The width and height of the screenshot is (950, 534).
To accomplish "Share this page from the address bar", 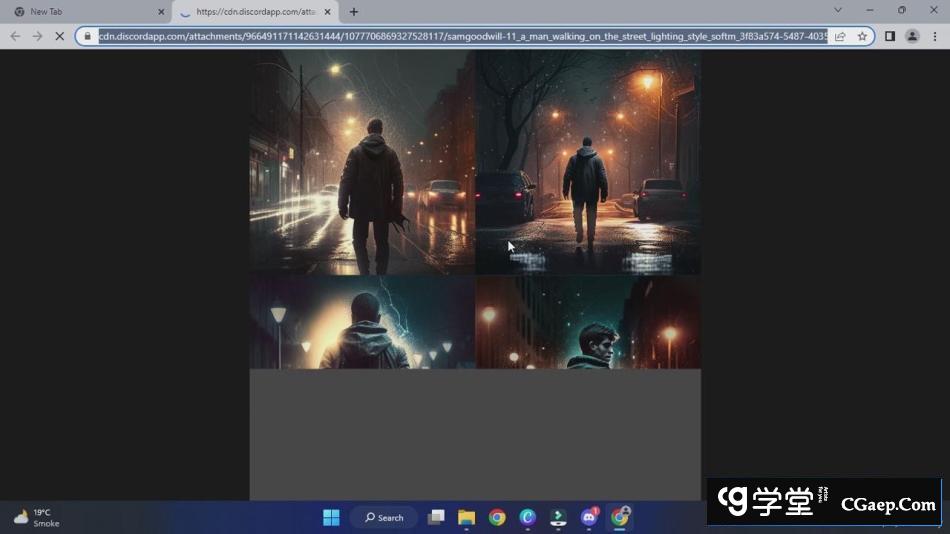I will pyautogui.click(x=840, y=36).
